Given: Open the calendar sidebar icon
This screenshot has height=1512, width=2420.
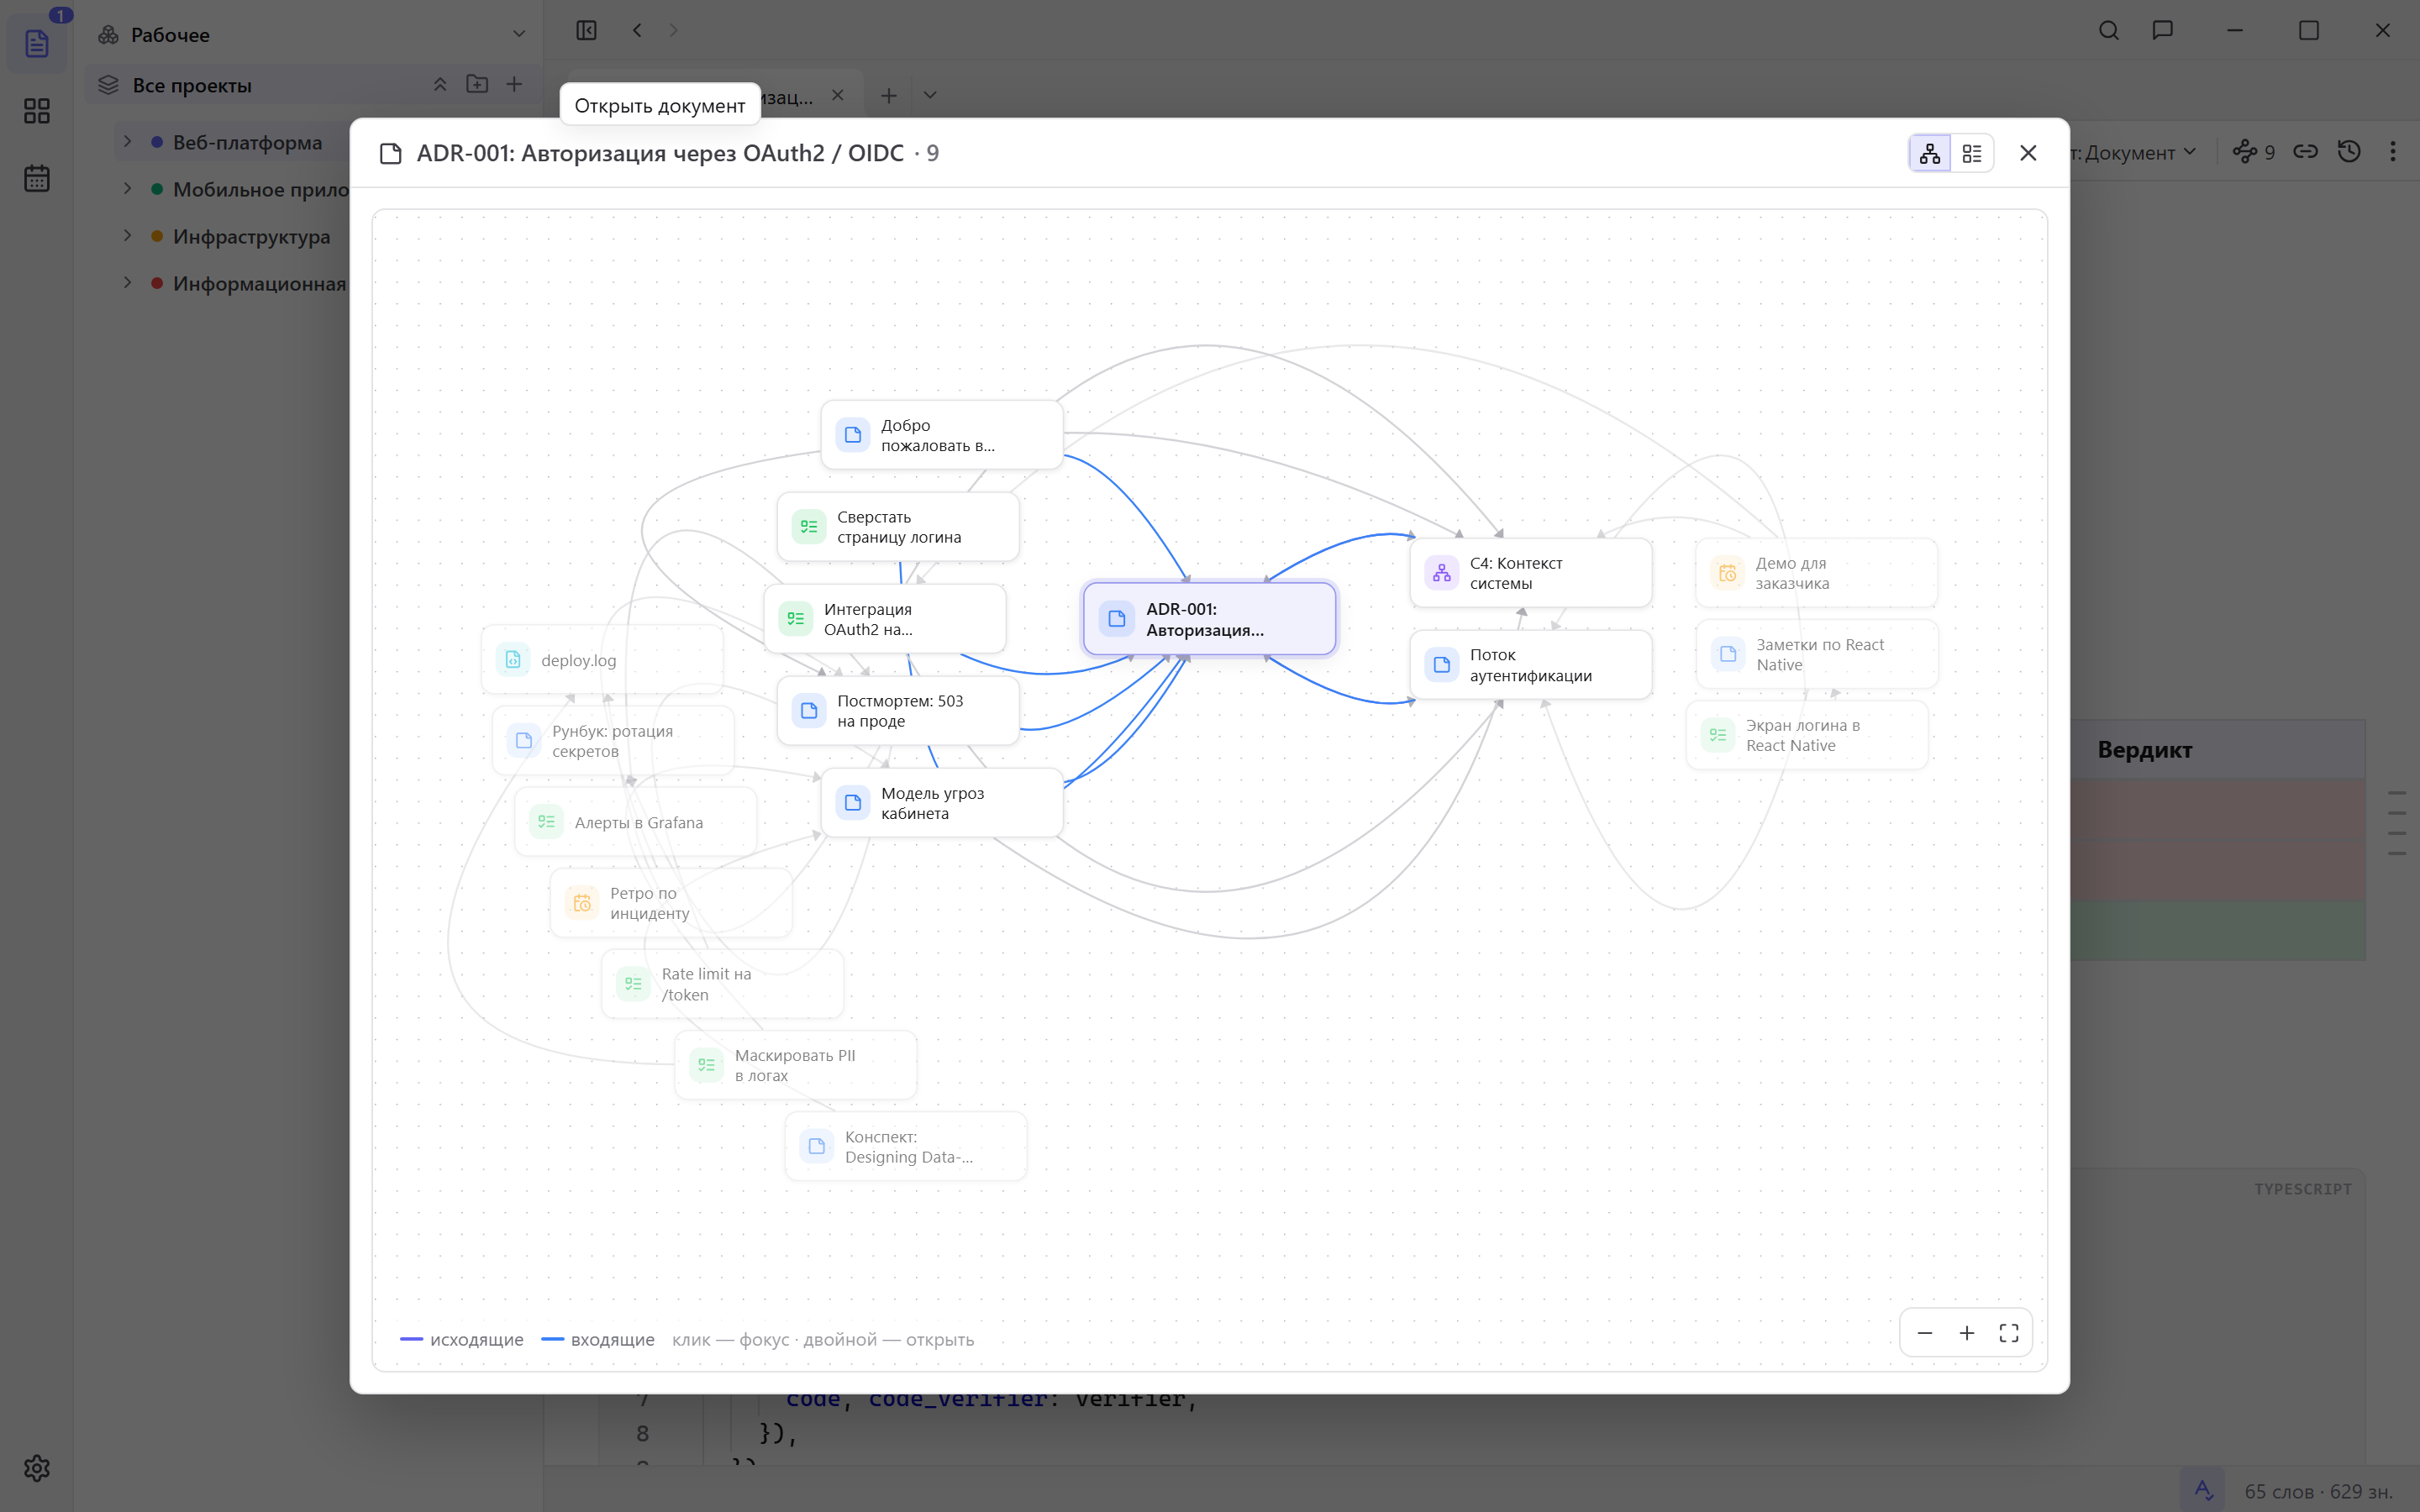Looking at the screenshot, I should pos(37,178).
